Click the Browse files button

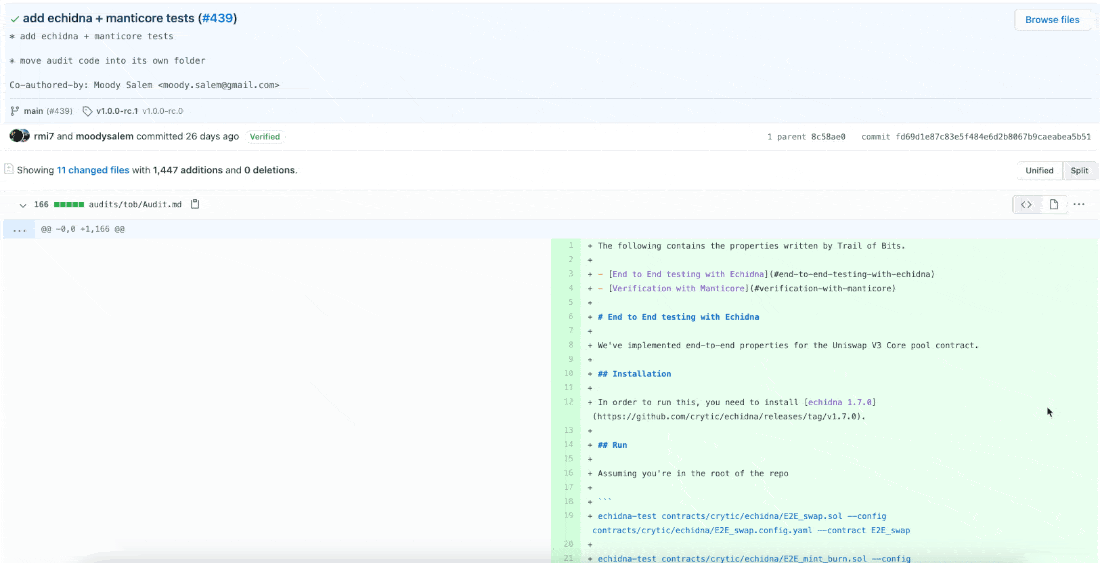pos(1052,20)
